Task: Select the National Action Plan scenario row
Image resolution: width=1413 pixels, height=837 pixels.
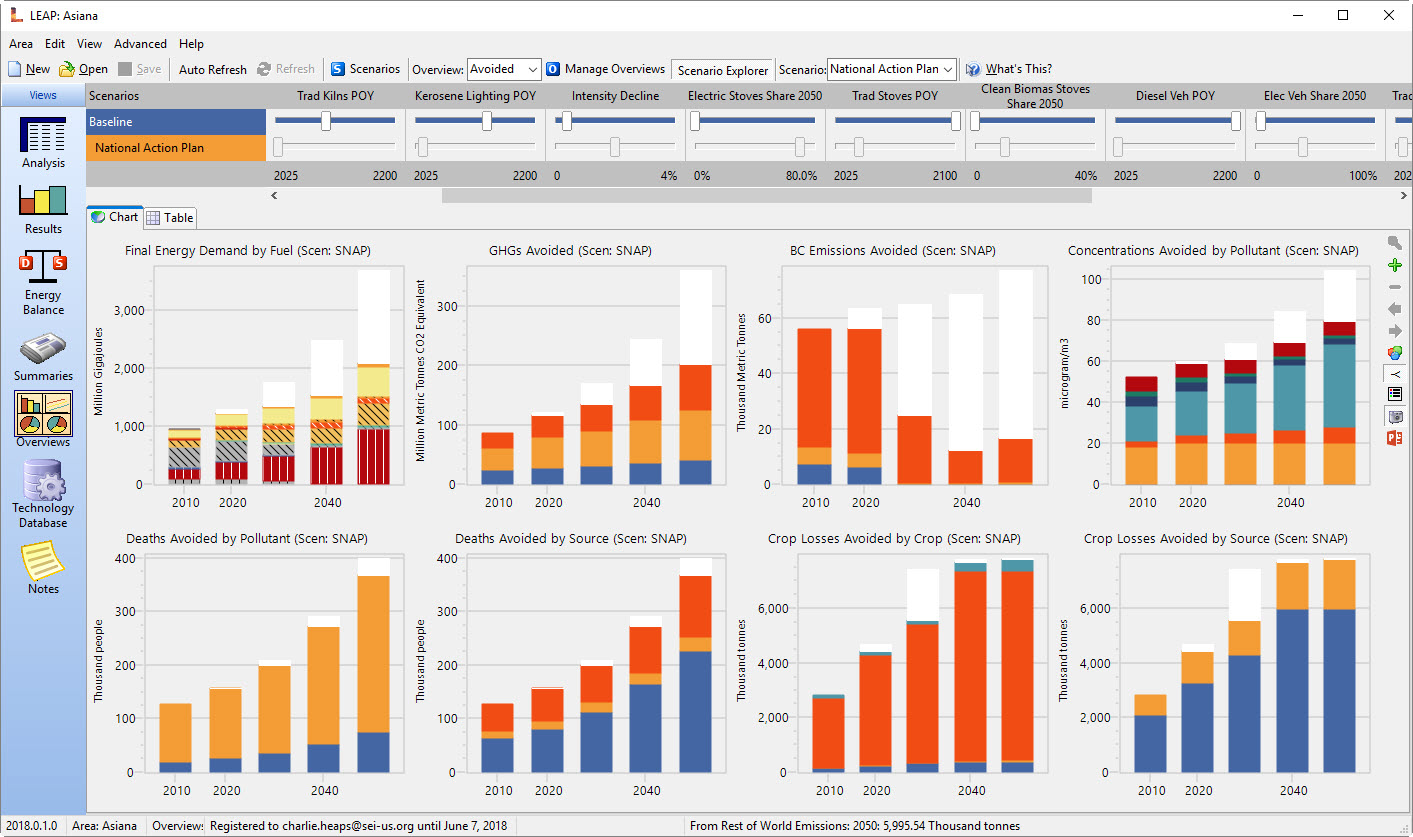Action: [x=176, y=148]
